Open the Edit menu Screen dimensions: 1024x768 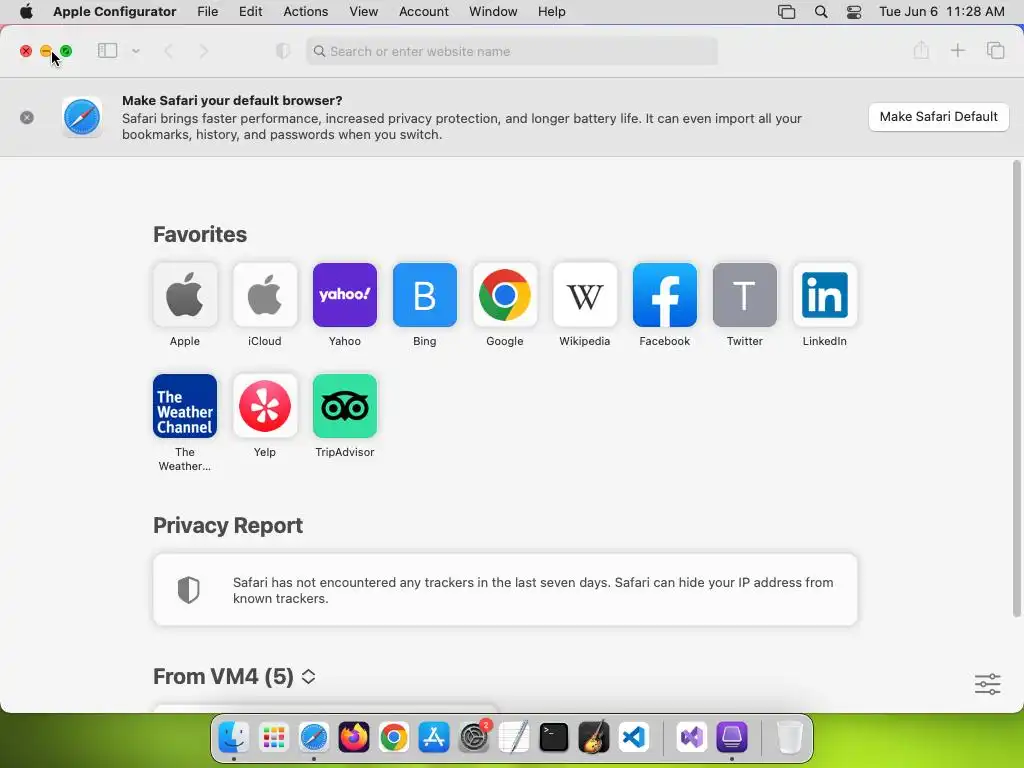click(x=250, y=12)
